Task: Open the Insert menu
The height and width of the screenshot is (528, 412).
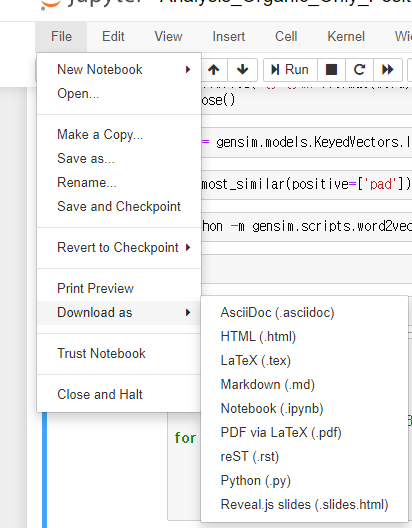Action: click(x=229, y=36)
